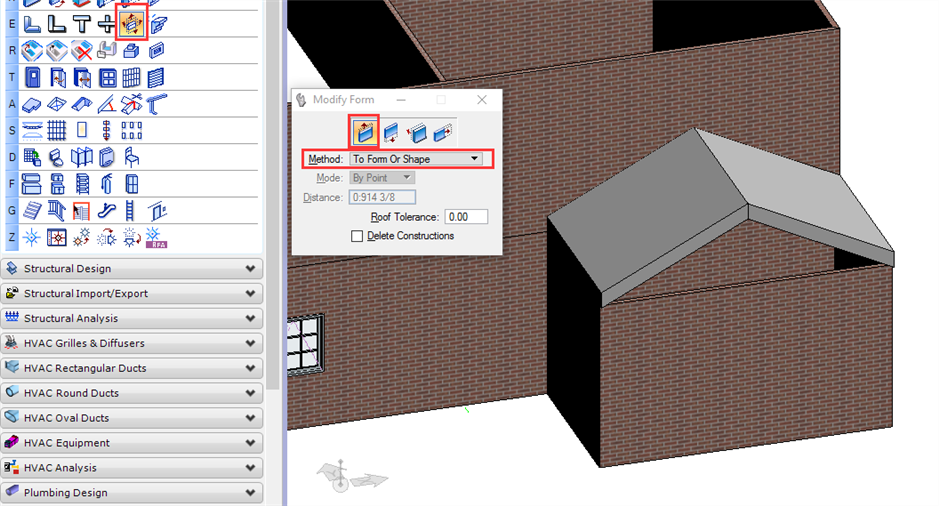Expand the Structural Import/Export task group
The image size is (939, 506).
[132, 293]
